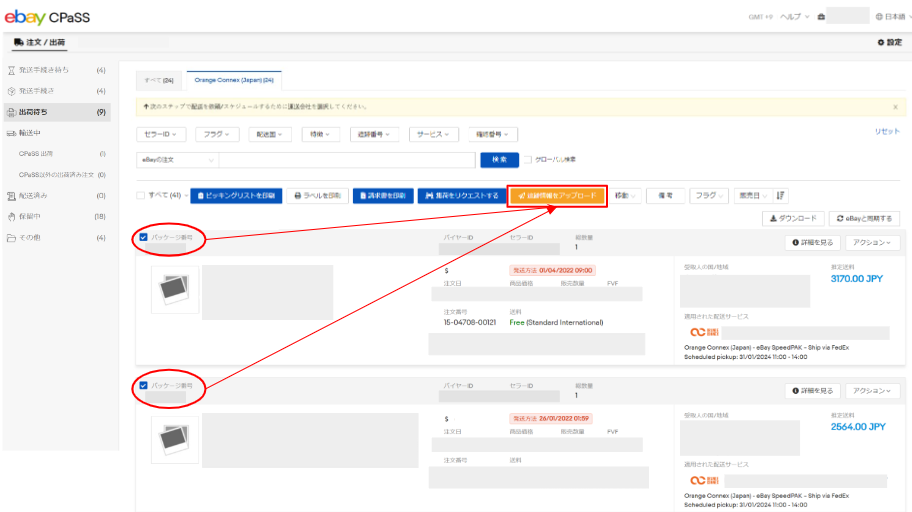
Task: Click the sort order icon beside 販売日
Action: pyautogui.click(x=781, y=196)
